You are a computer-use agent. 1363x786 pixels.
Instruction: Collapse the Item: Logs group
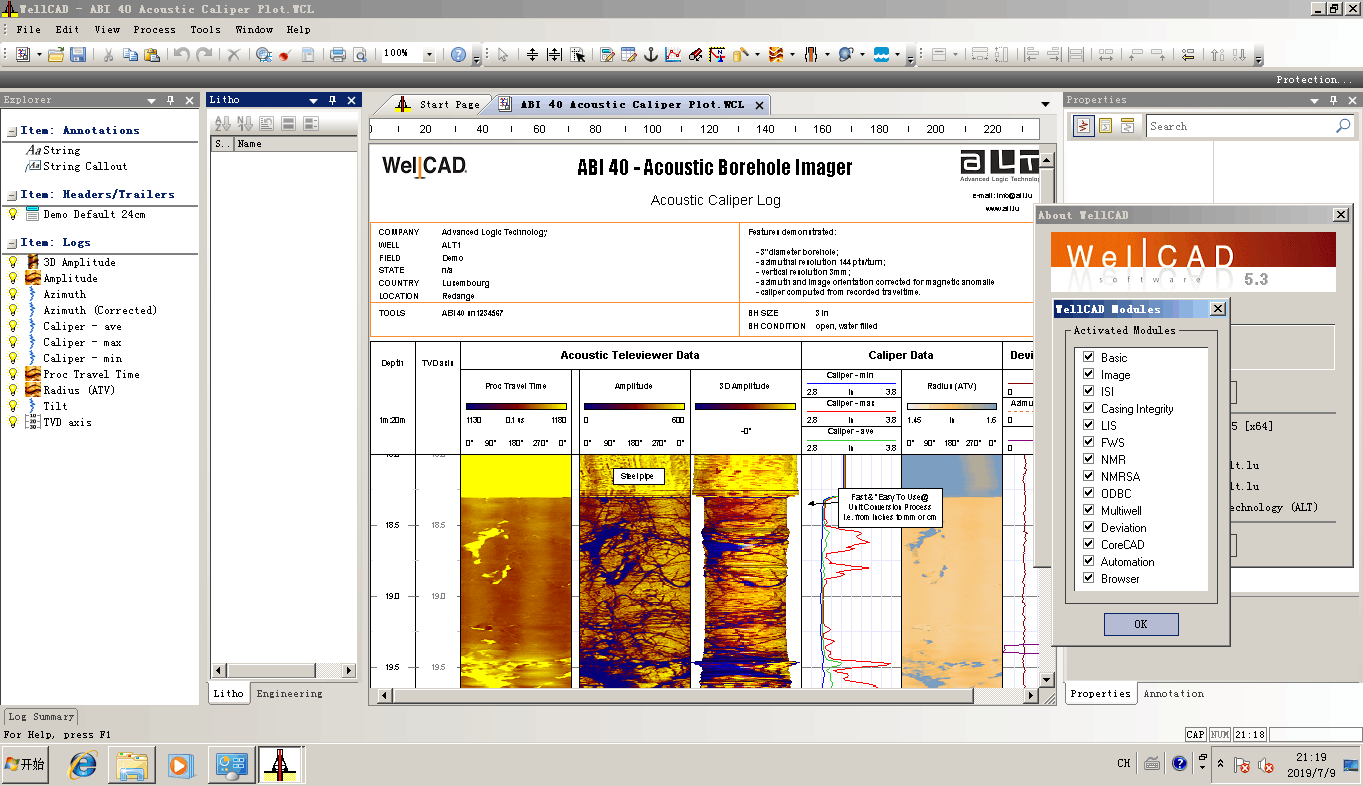(11, 242)
